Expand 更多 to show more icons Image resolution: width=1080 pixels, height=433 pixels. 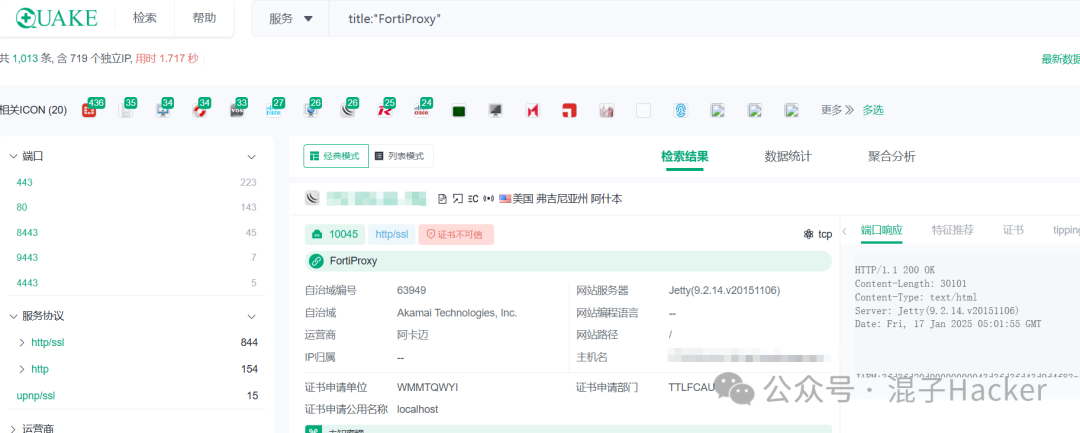point(837,110)
